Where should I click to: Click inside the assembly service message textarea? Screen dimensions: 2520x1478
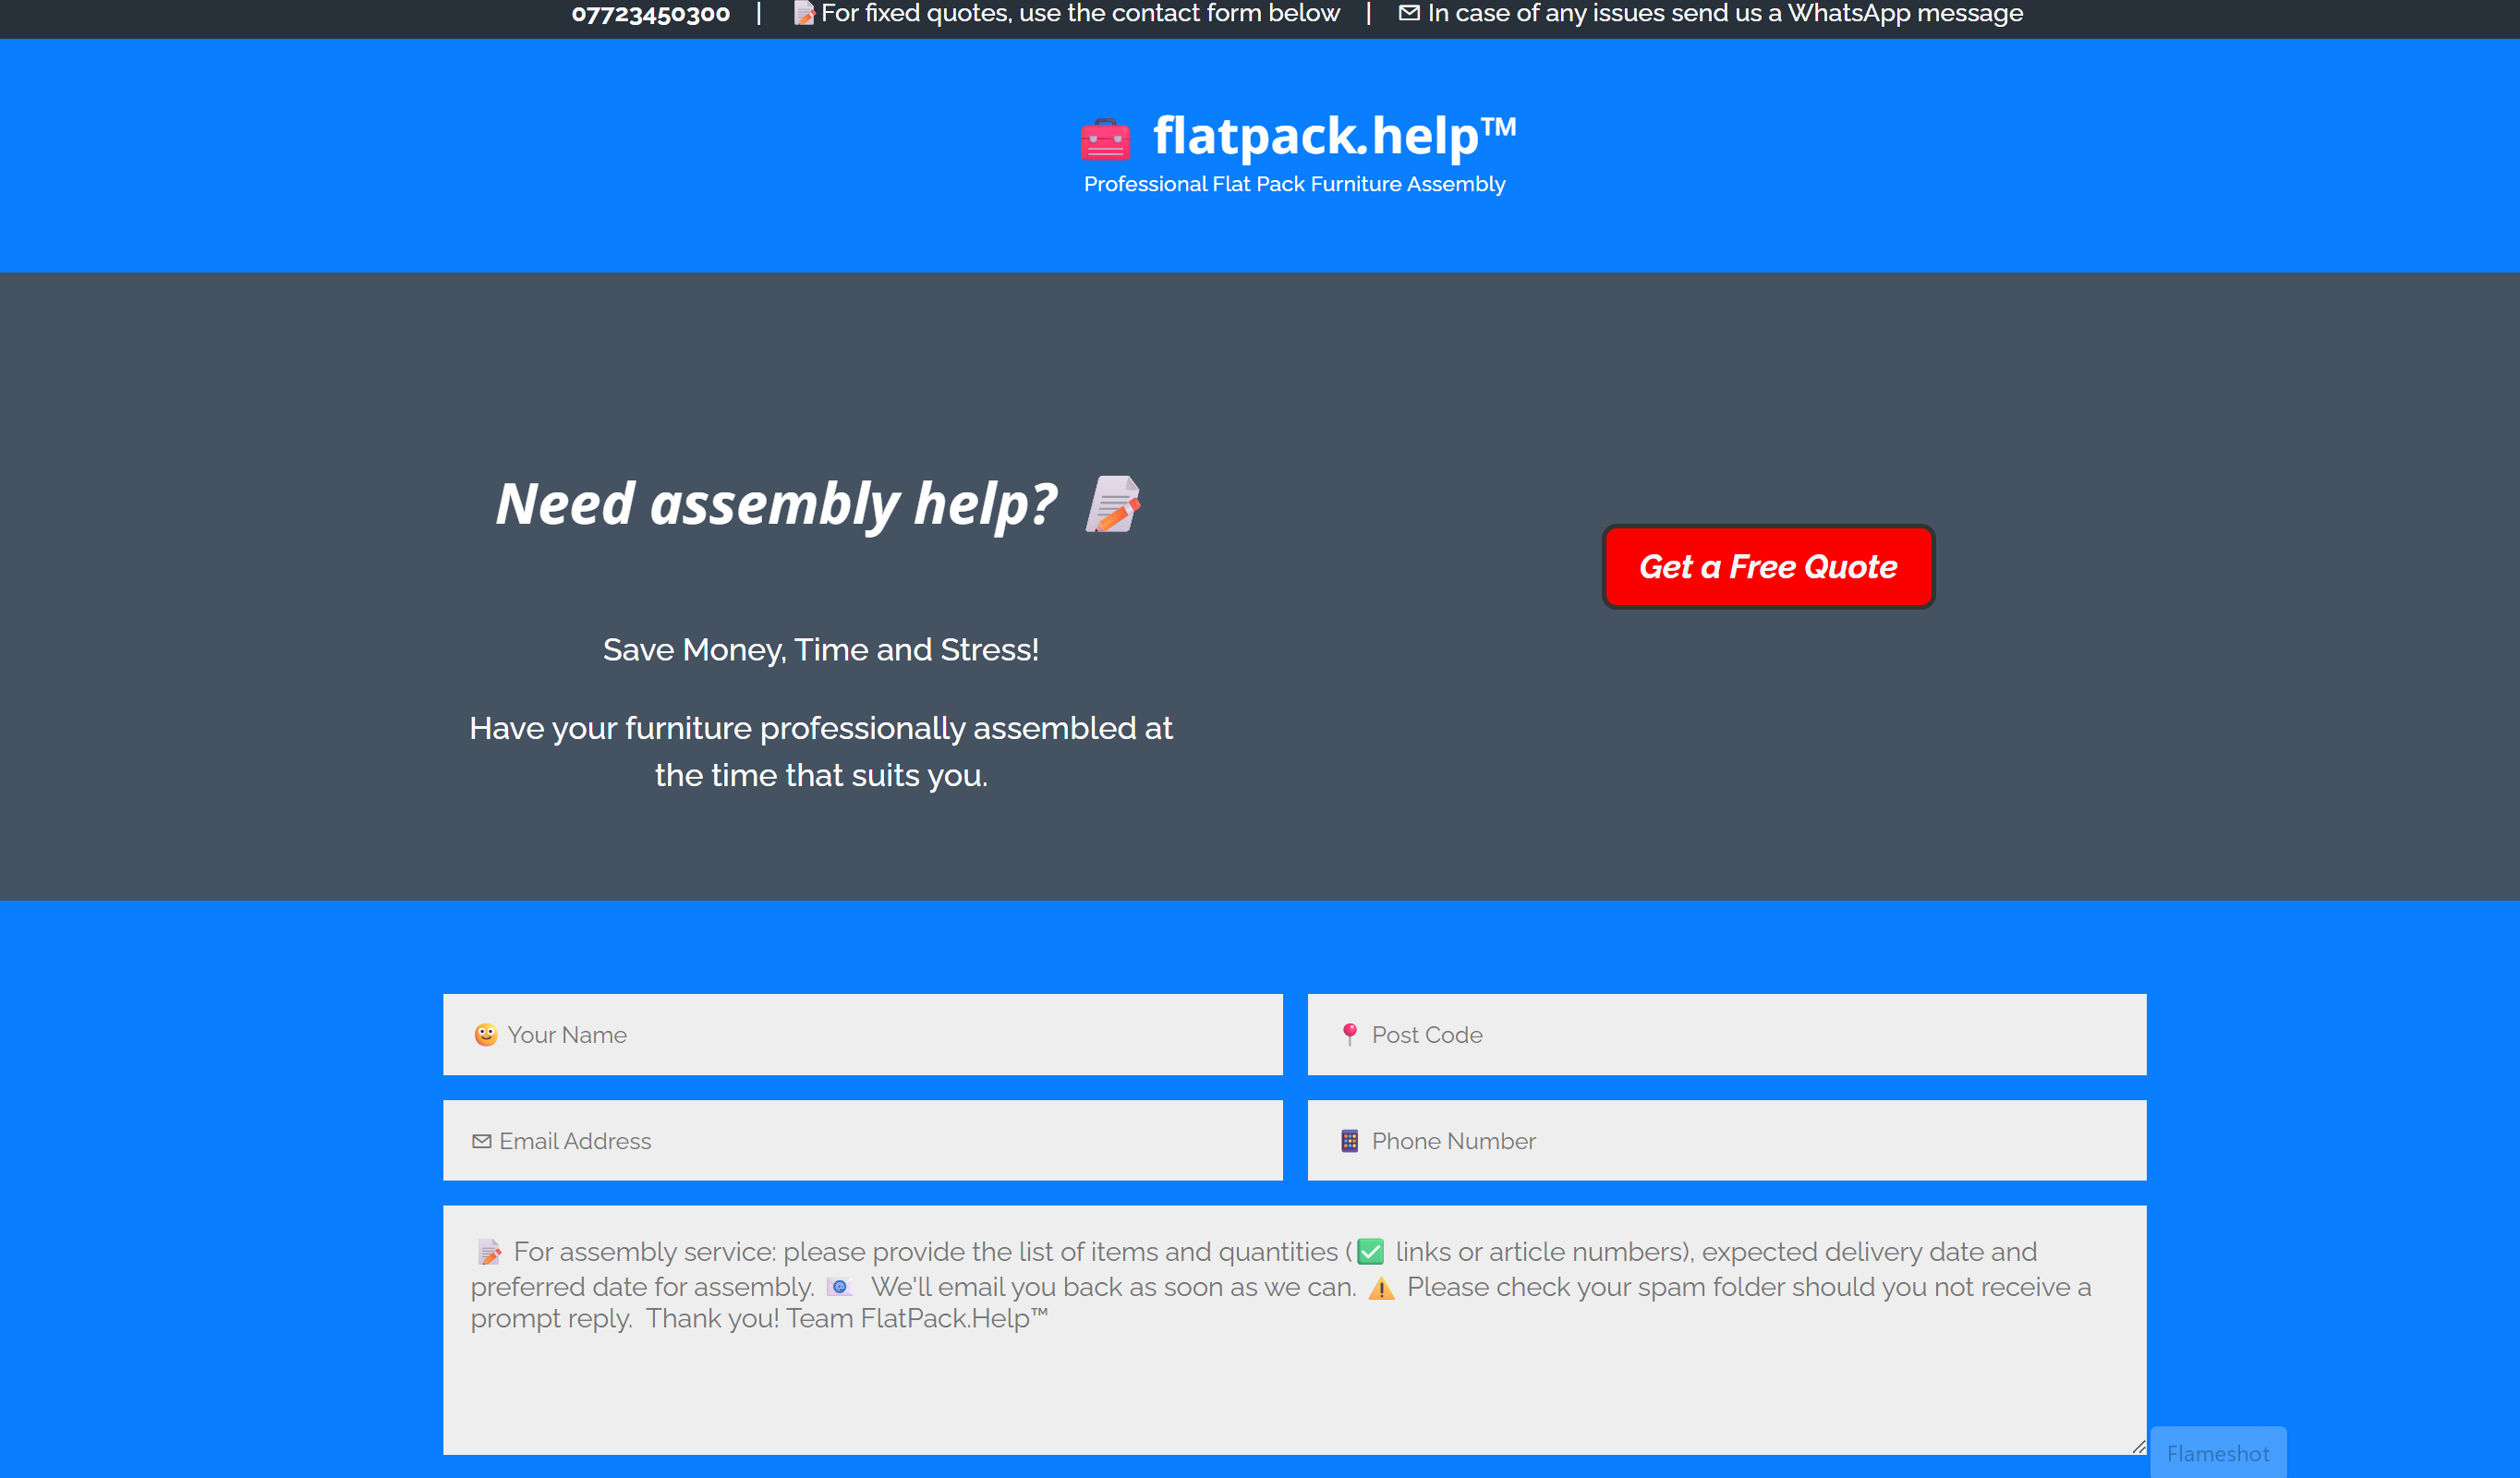1295,1330
